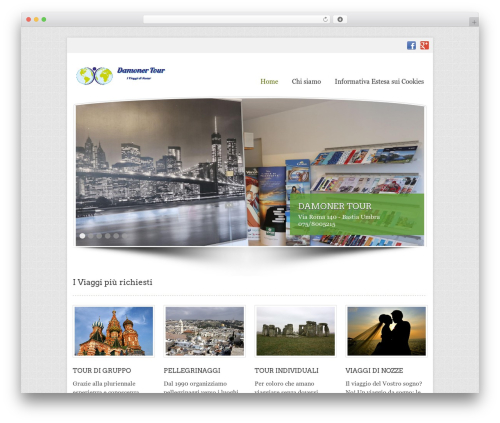The width and height of the screenshot is (500, 423).
Task: Click the green DAMONER TOUR slide caption
Action: pos(357,214)
